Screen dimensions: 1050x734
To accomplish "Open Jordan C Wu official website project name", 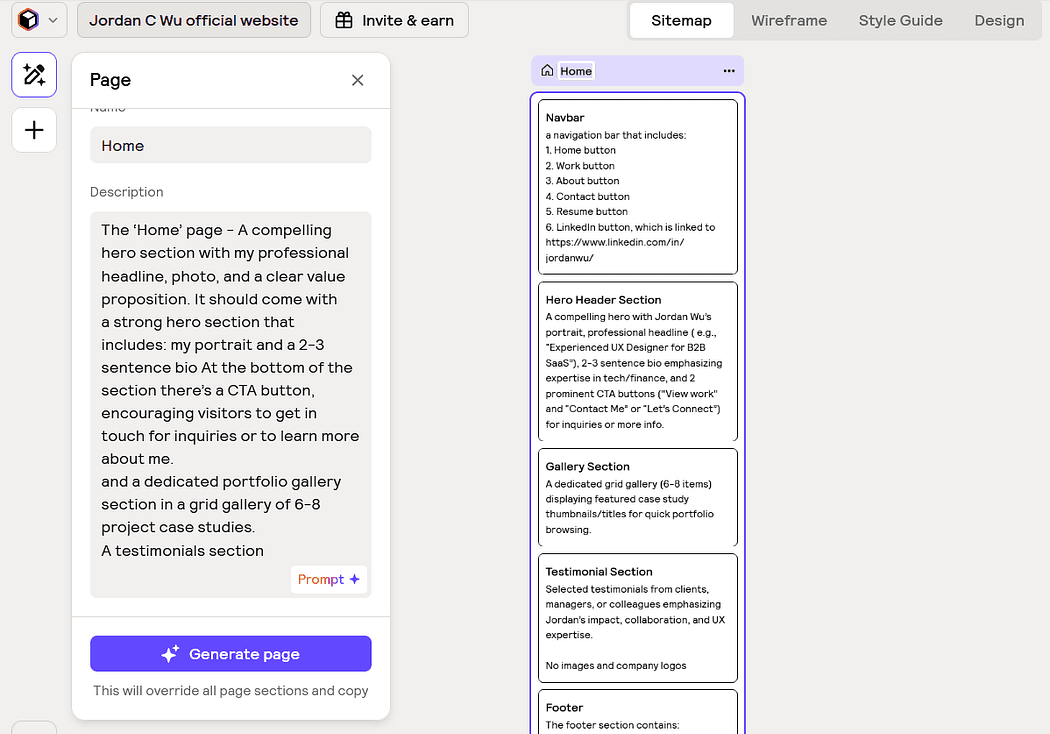I will [194, 20].
